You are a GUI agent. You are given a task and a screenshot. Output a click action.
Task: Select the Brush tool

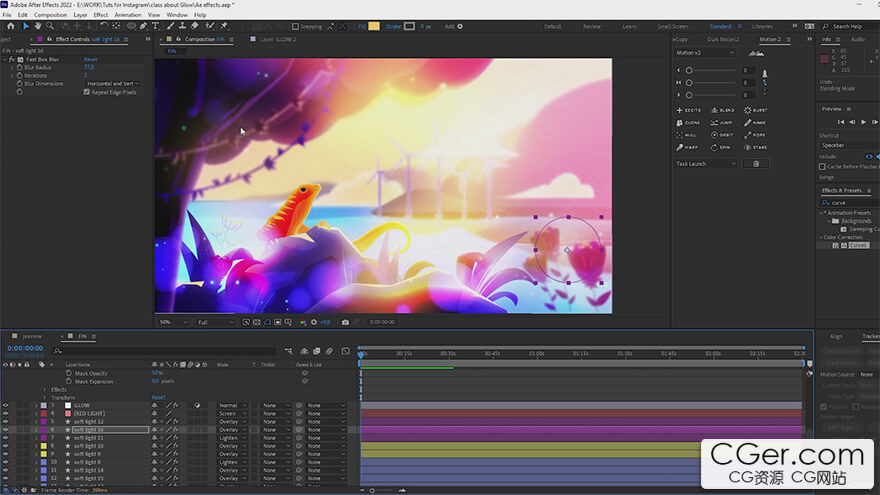[171, 26]
